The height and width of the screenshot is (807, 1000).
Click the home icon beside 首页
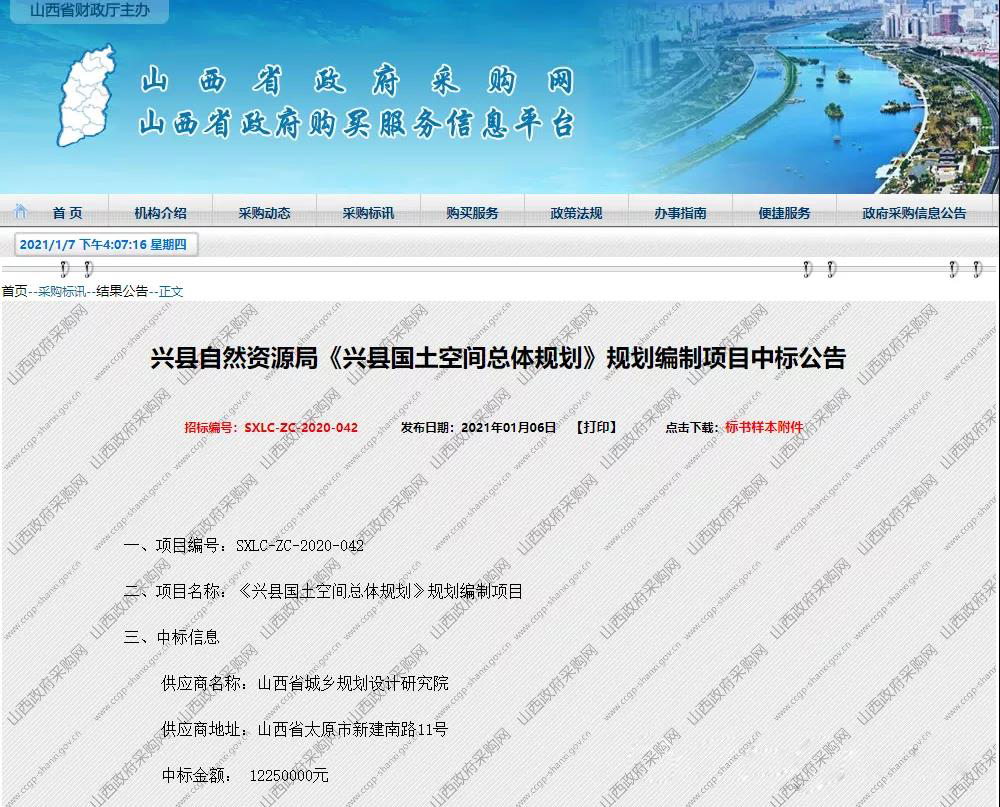[20, 211]
